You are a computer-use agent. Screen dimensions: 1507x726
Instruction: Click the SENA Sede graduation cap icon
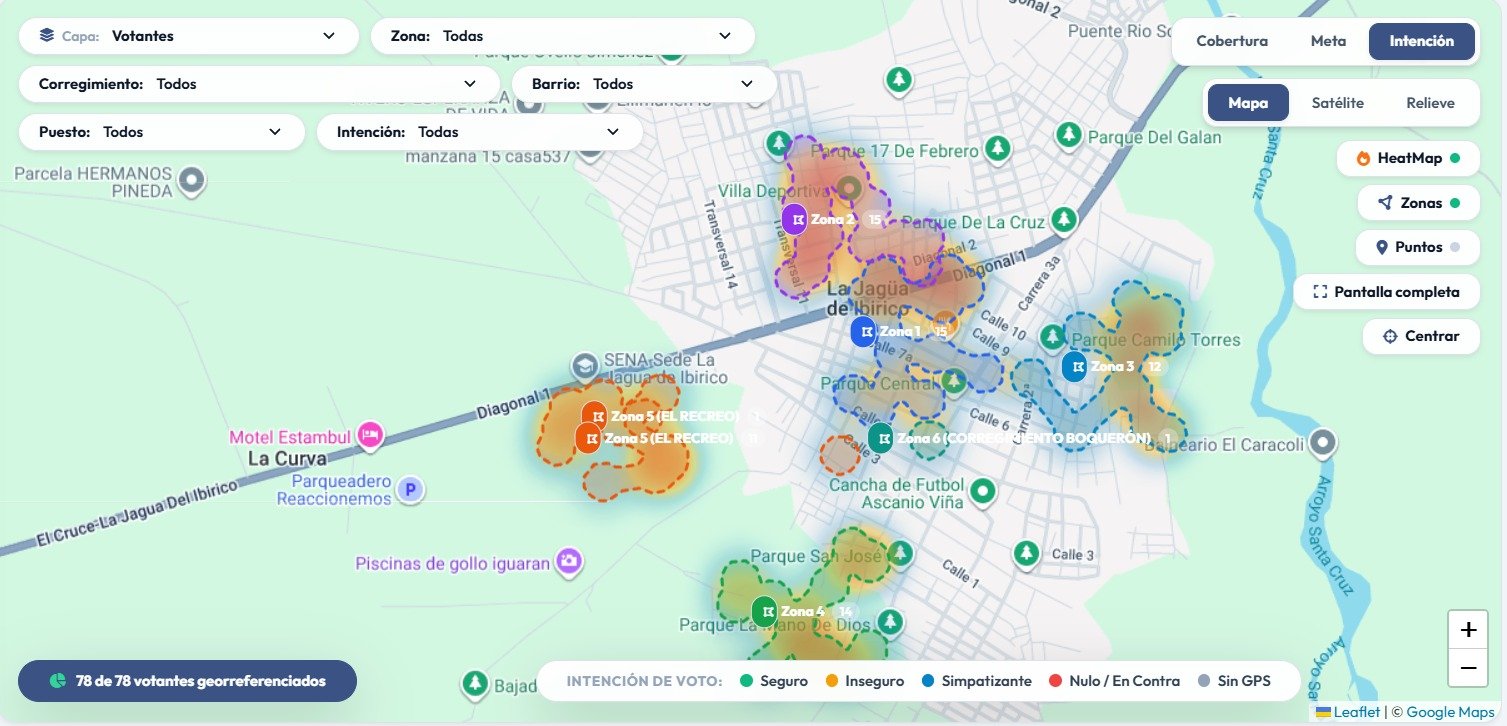[x=583, y=367]
